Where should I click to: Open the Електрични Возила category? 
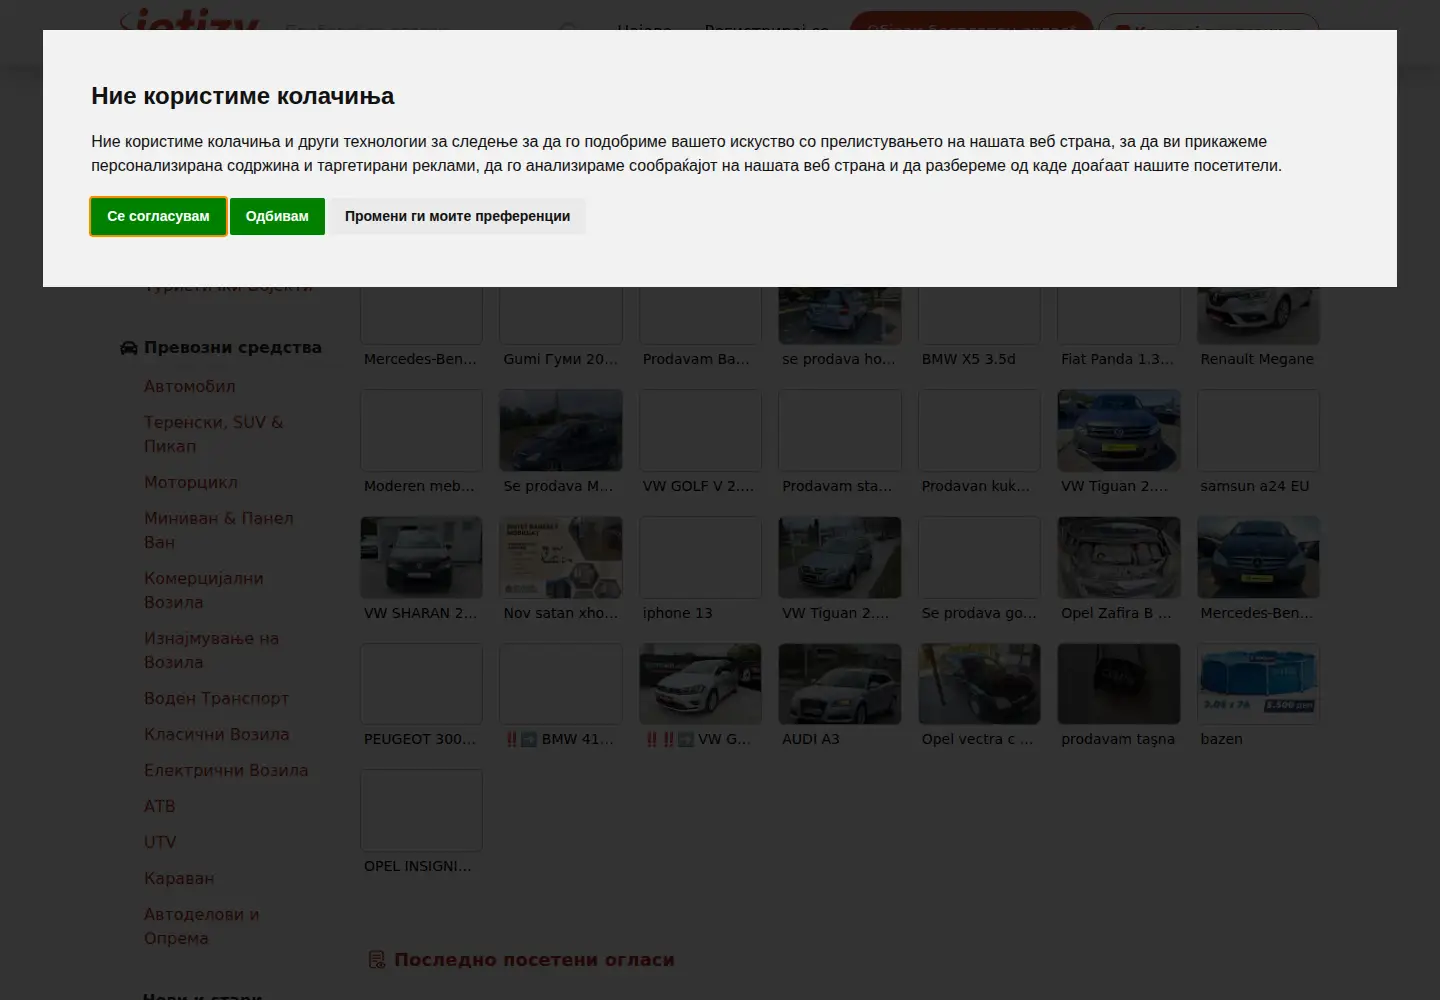(x=226, y=770)
